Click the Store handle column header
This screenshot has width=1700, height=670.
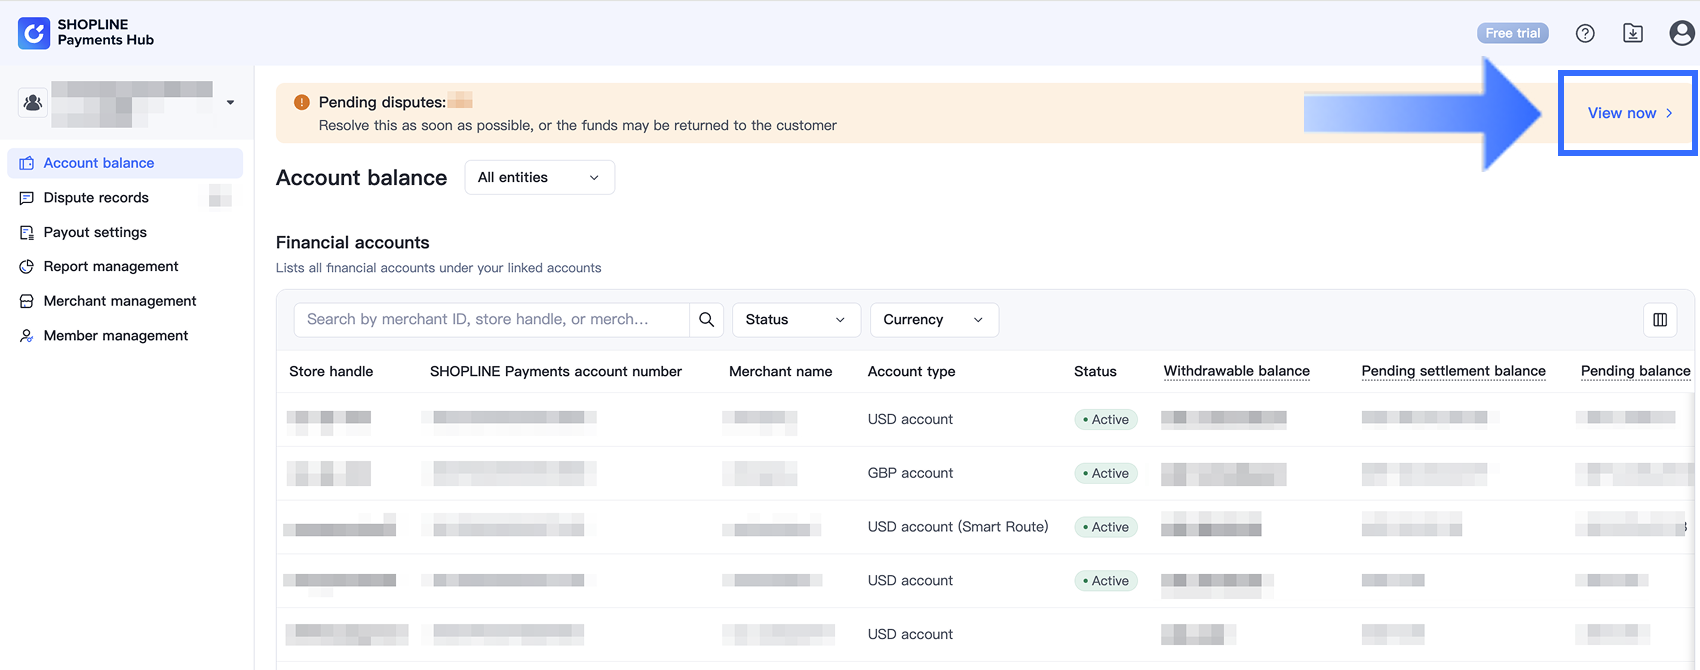[x=331, y=371]
